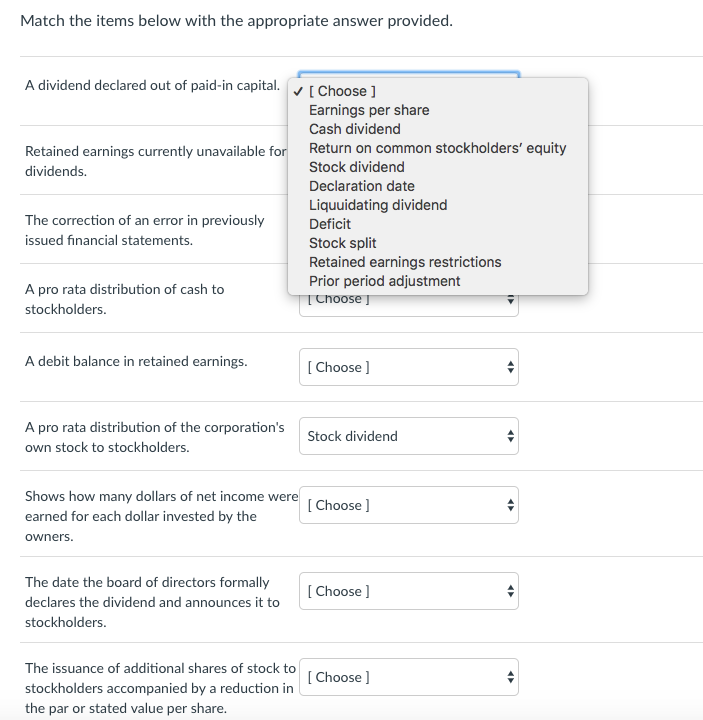The image size is (703, 720).
Task: Open dropdown for net income per dollar invested
Action: (409, 505)
